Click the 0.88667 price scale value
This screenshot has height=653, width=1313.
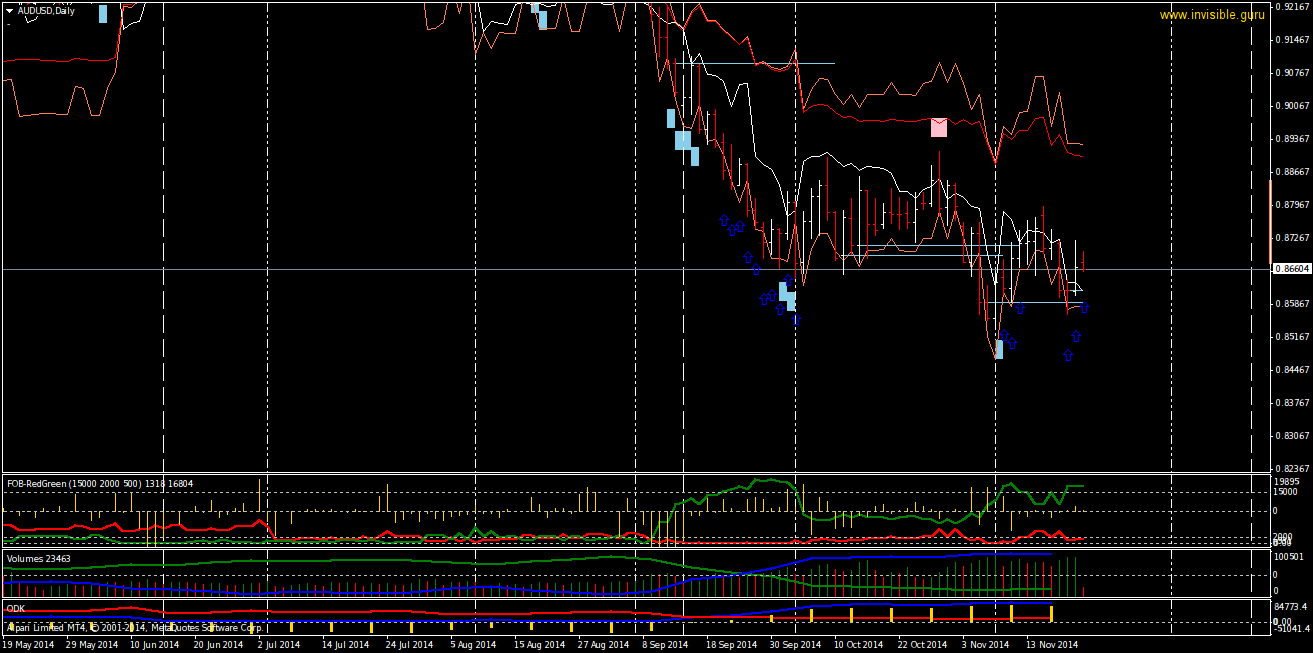click(x=1292, y=171)
